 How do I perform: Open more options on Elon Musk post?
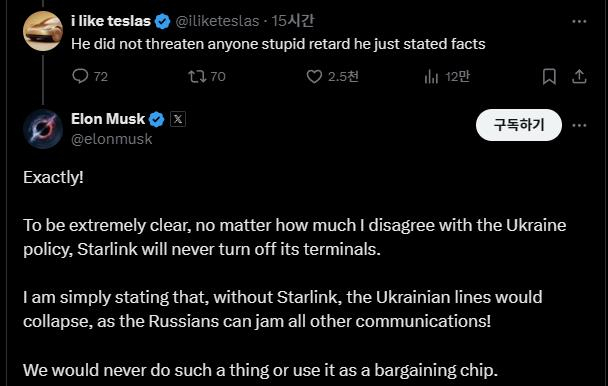pos(579,125)
